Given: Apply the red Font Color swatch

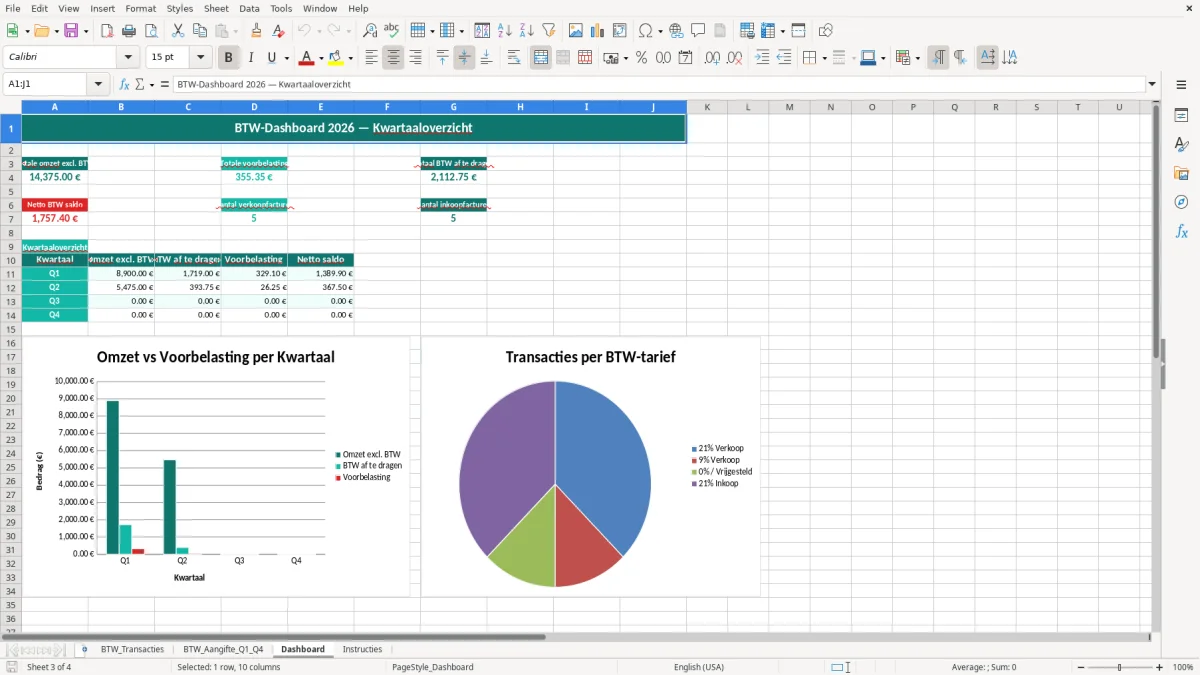Looking at the screenshot, I should click(x=307, y=58).
